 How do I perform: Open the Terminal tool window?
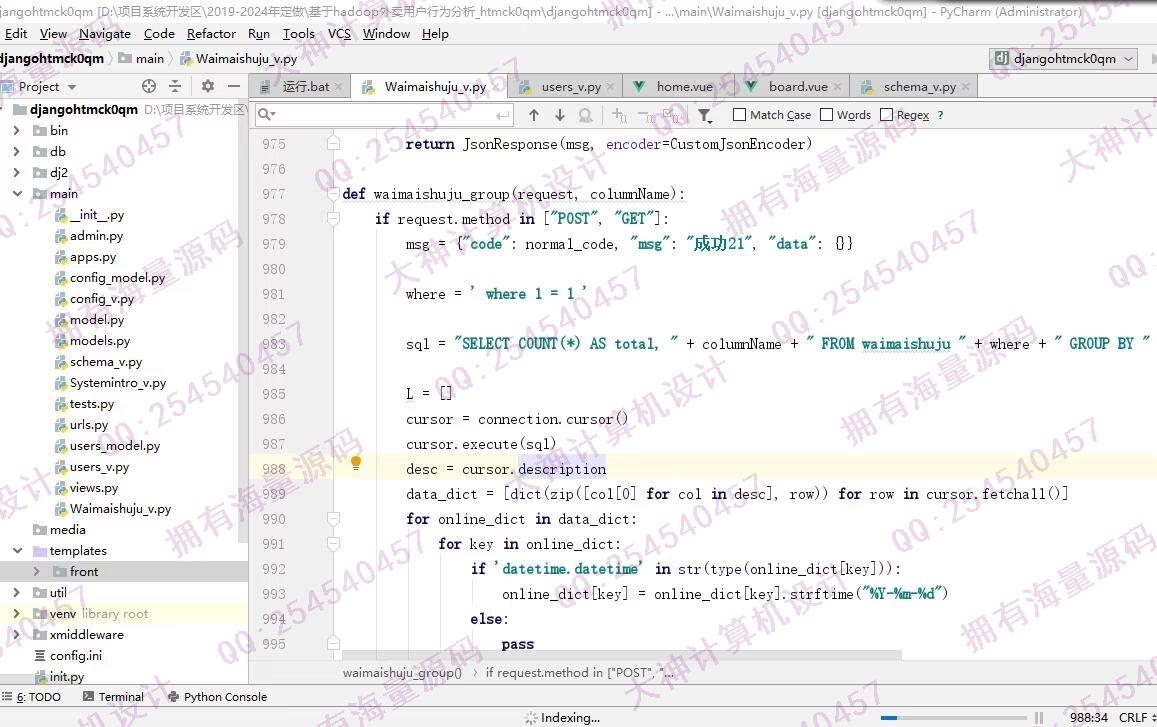114,697
